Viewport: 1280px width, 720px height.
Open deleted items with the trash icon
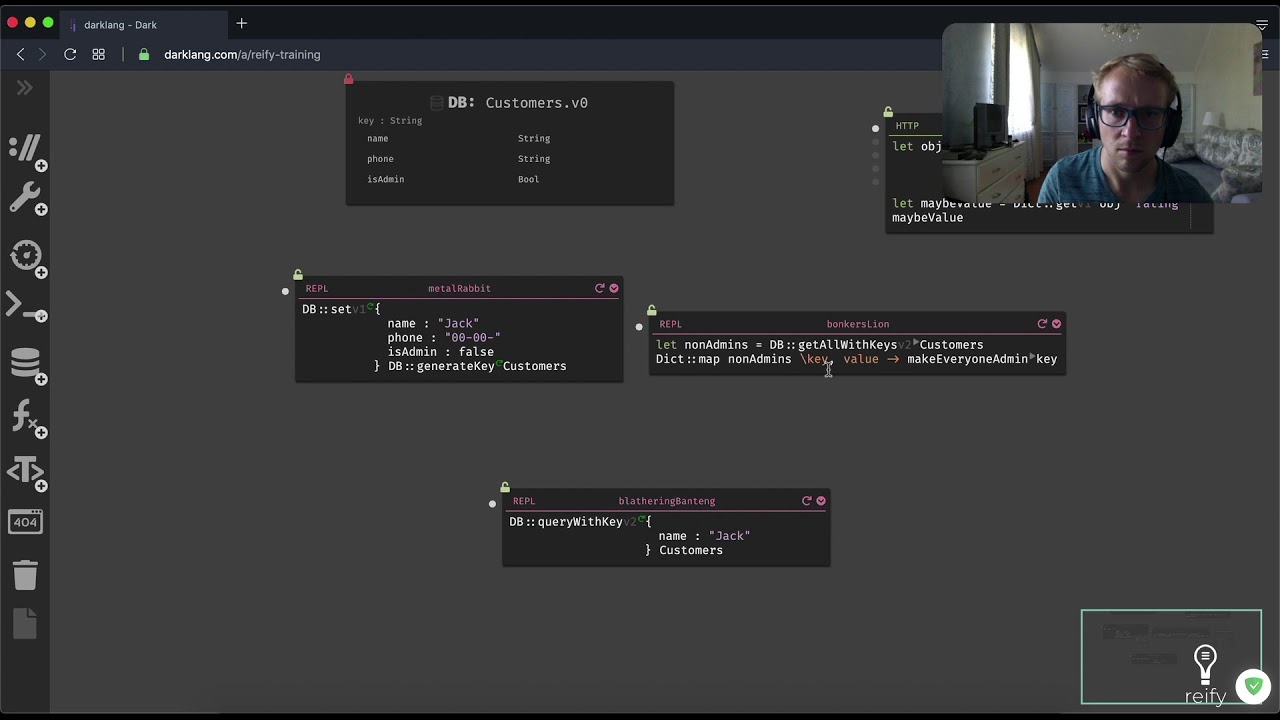[x=25, y=575]
